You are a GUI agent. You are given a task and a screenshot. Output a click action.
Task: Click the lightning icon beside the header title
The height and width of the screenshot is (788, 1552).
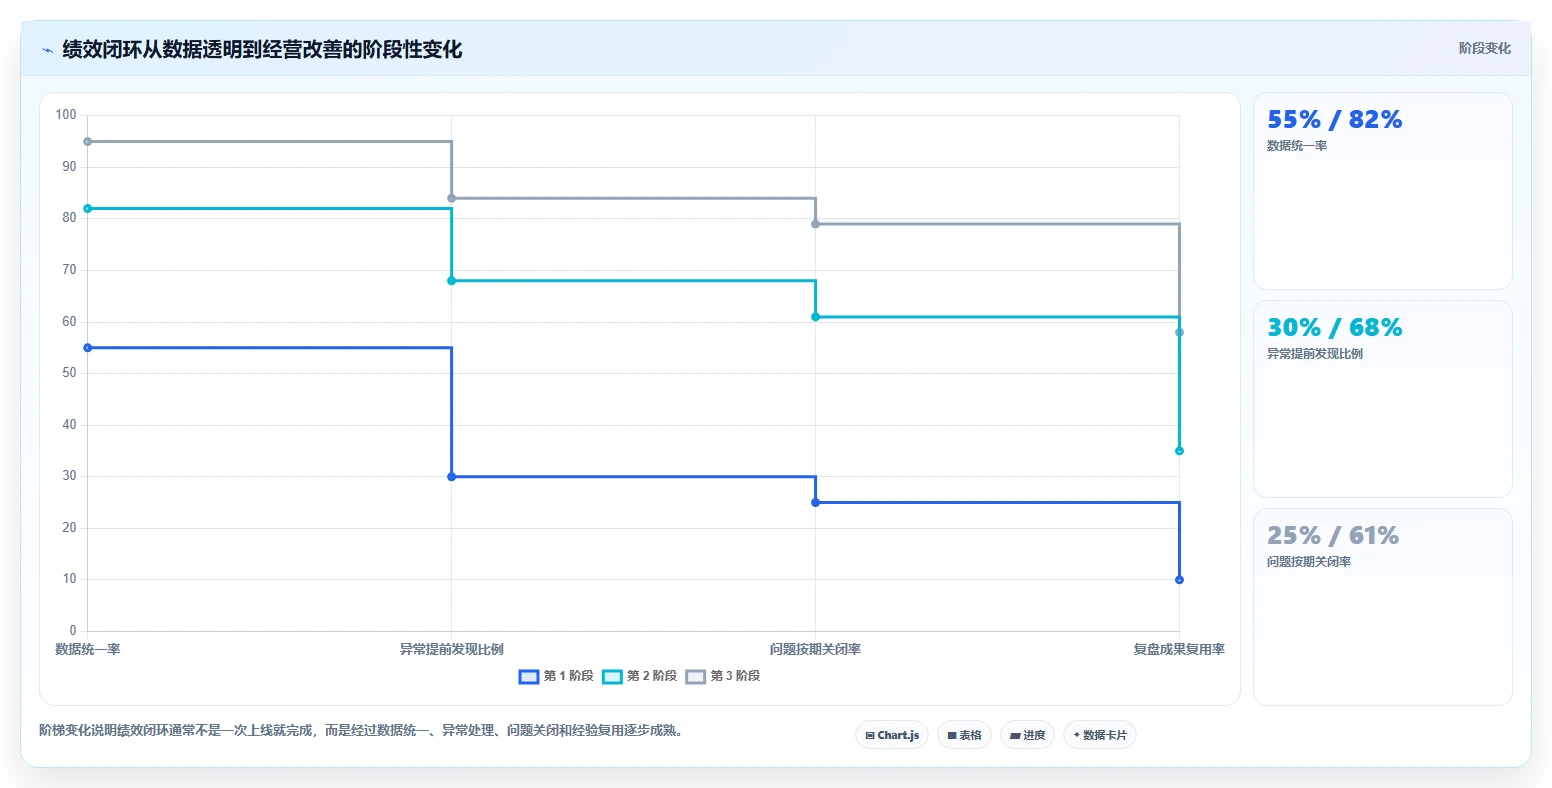[47, 50]
